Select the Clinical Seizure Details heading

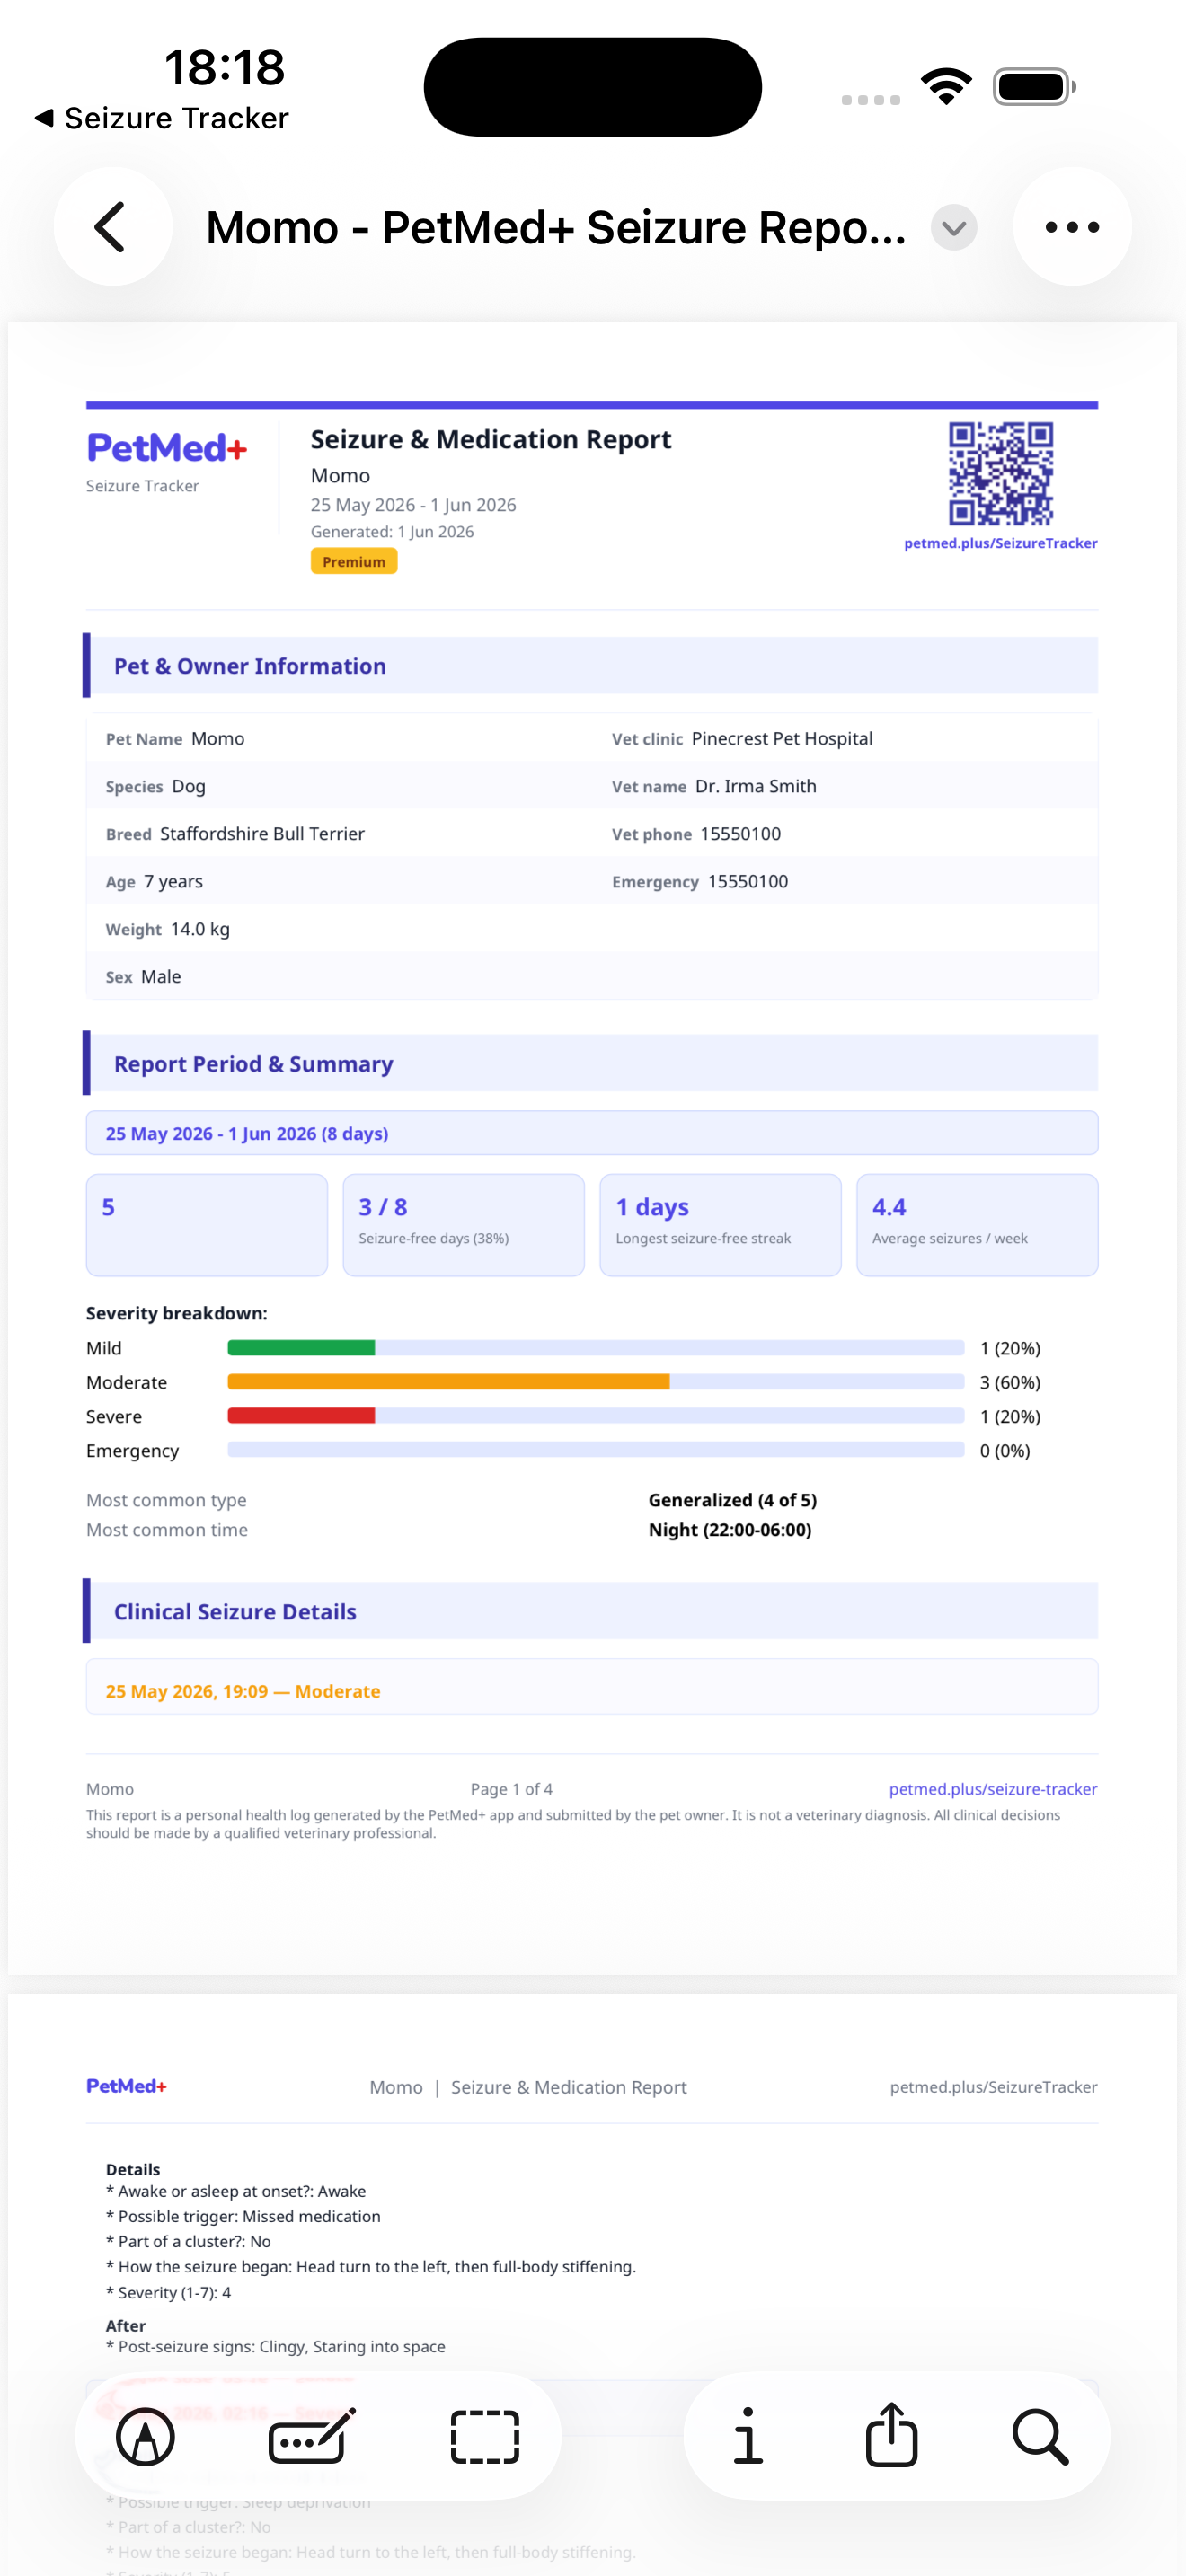click(x=235, y=1612)
